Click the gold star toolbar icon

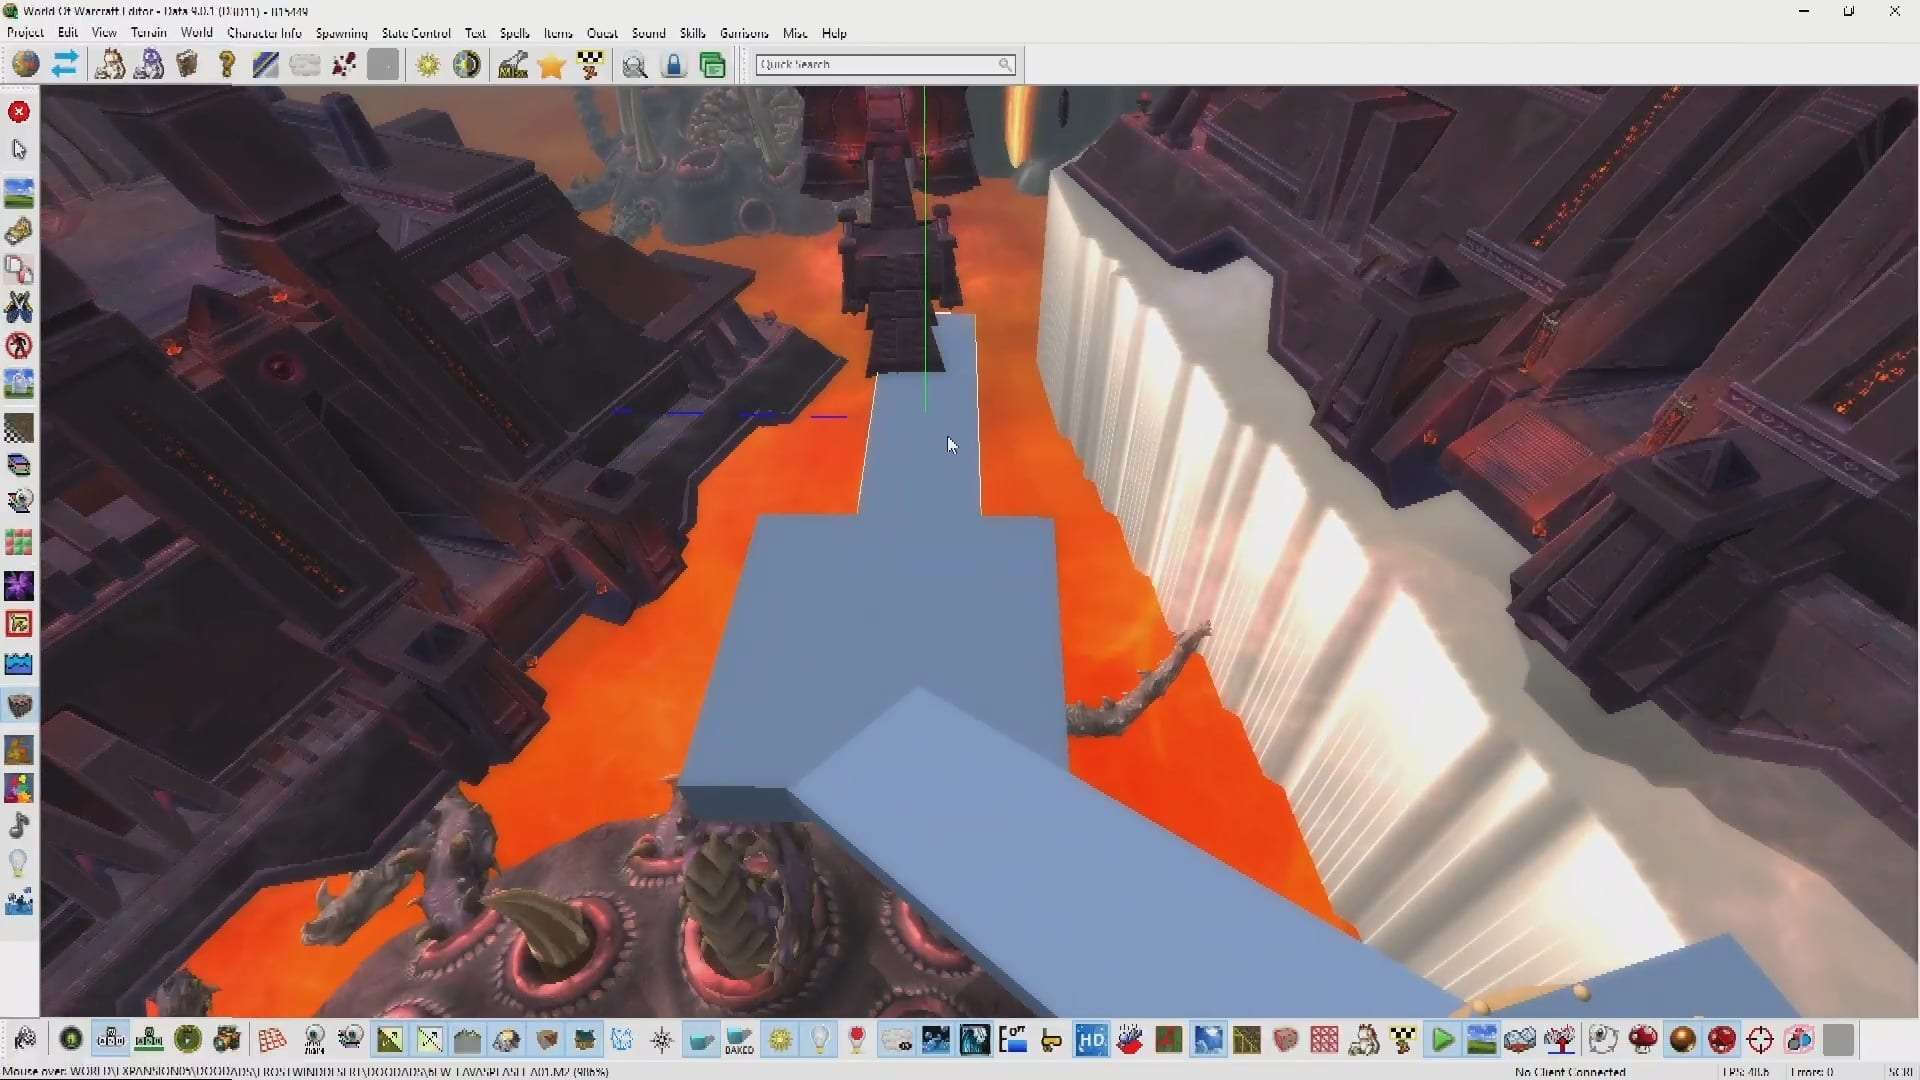click(x=551, y=65)
